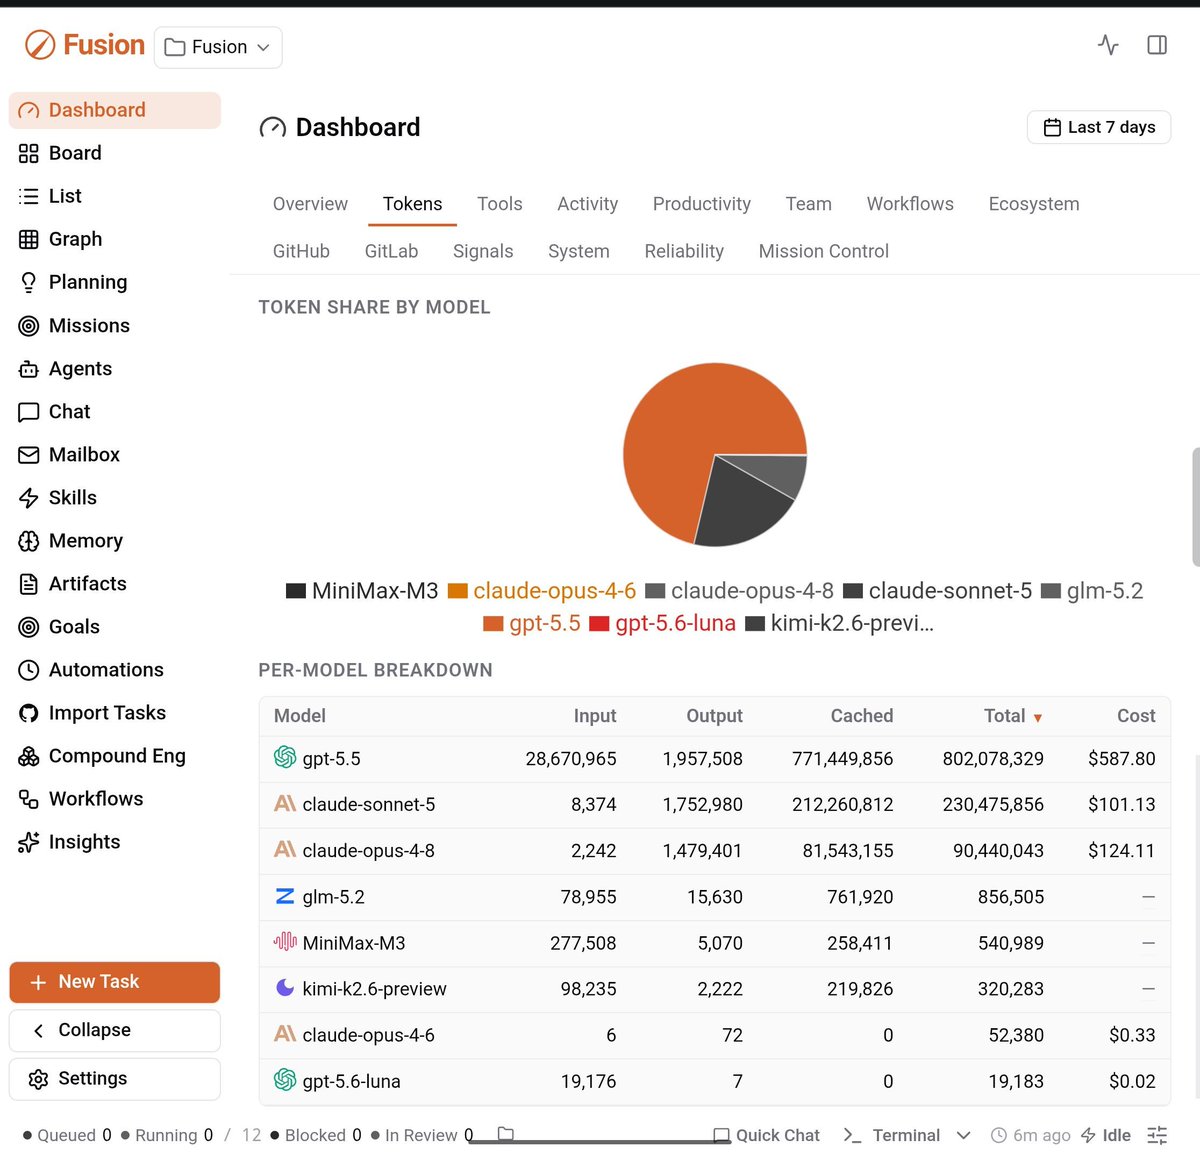Viewport: 1200px width, 1161px height.
Task: Switch to the Overview tab
Action: 310,204
